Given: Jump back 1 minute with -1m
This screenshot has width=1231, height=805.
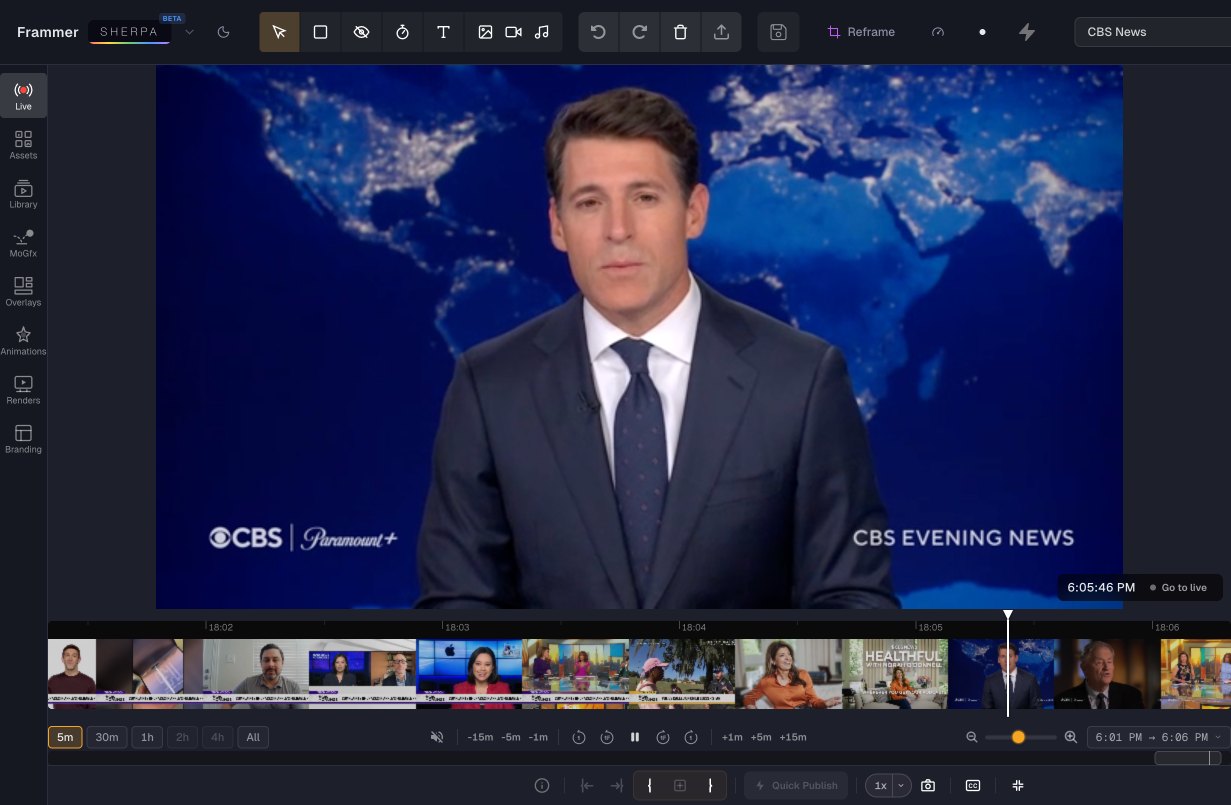Looking at the screenshot, I should 538,737.
